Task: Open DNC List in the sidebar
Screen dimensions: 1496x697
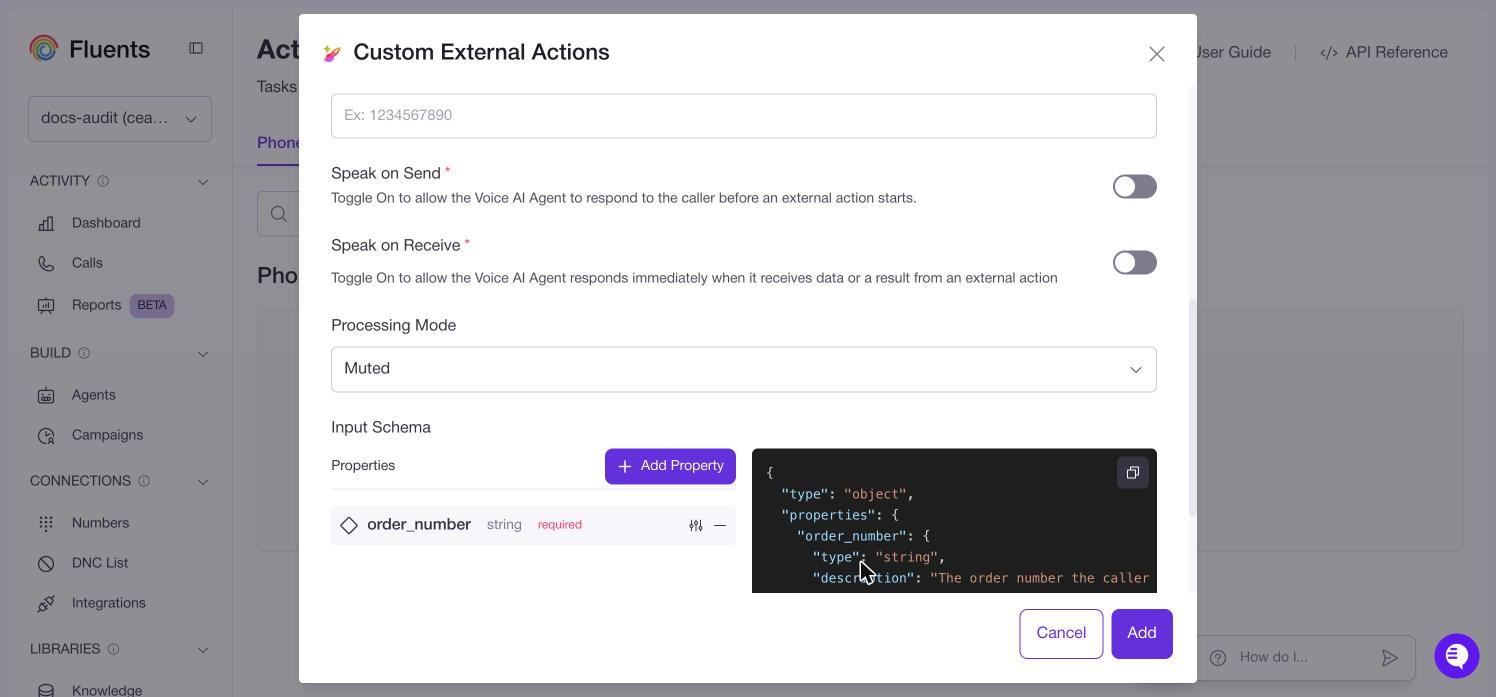Action: 100,563
